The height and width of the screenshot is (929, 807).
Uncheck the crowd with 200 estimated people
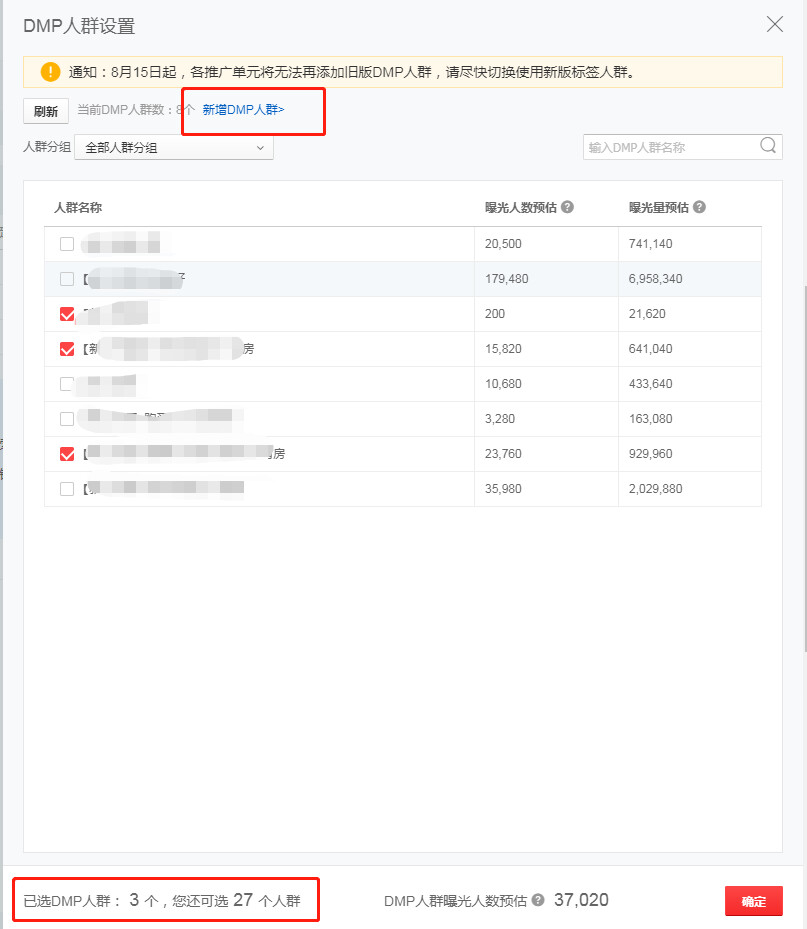click(67, 314)
